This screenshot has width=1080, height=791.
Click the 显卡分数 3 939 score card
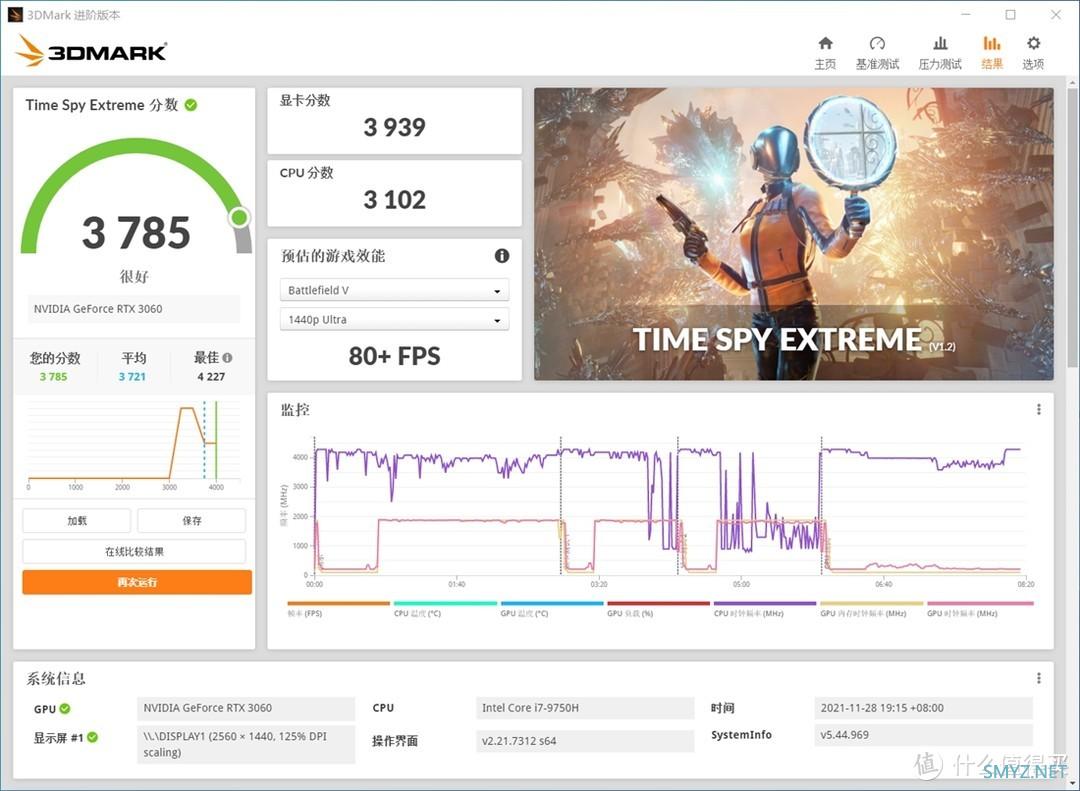394,121
